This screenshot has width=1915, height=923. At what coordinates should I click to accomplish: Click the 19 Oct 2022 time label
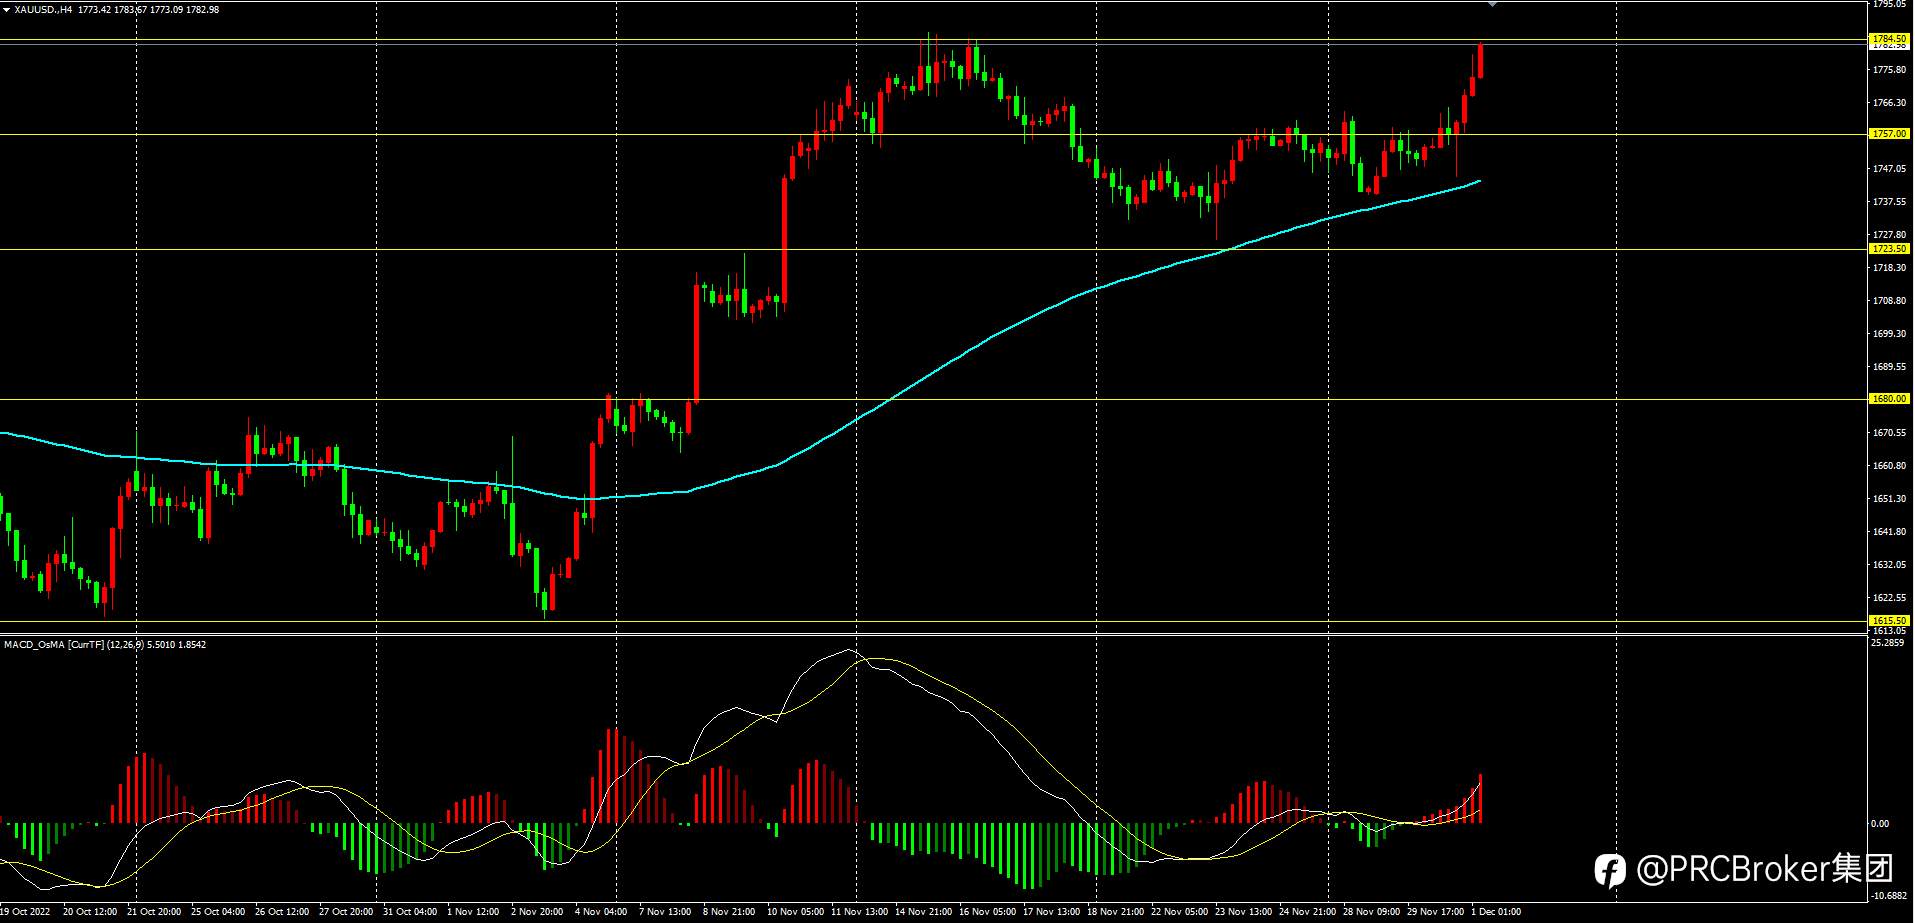point(25,912)
